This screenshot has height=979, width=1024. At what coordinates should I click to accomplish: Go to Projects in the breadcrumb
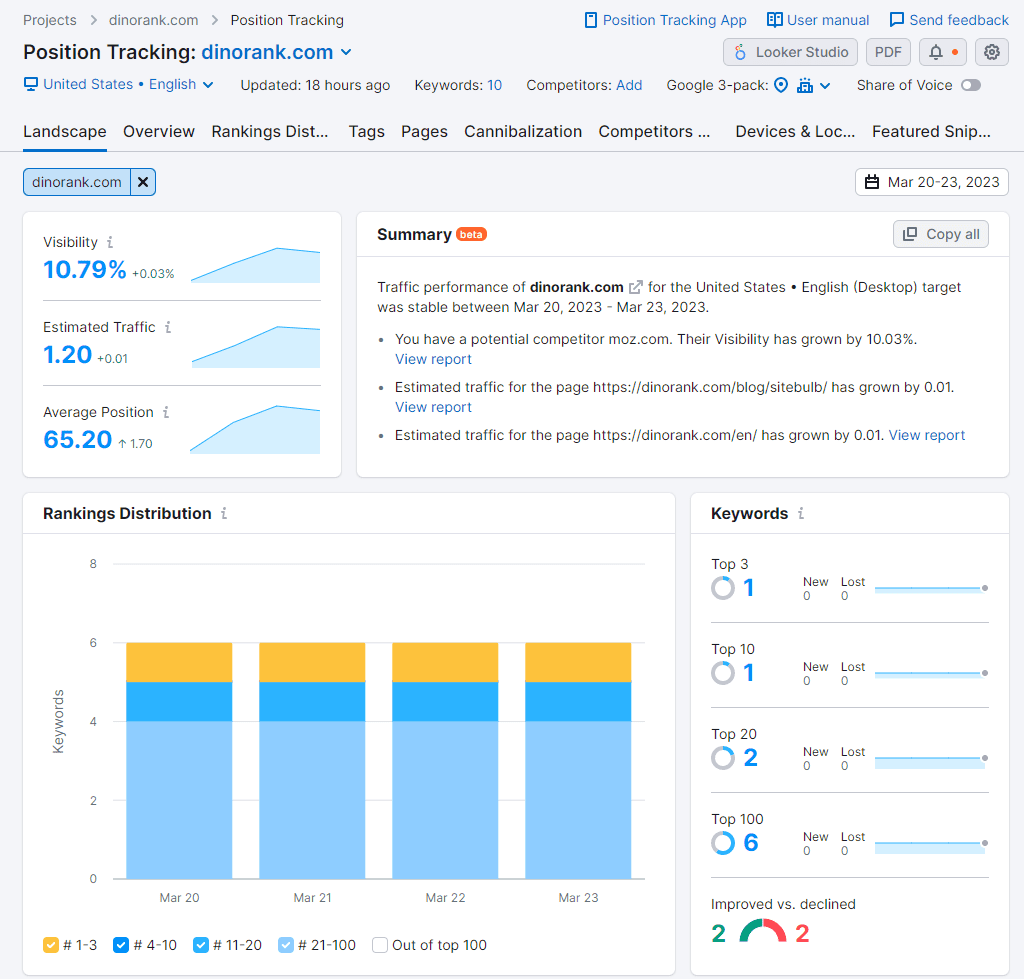(x=50, y=20)
